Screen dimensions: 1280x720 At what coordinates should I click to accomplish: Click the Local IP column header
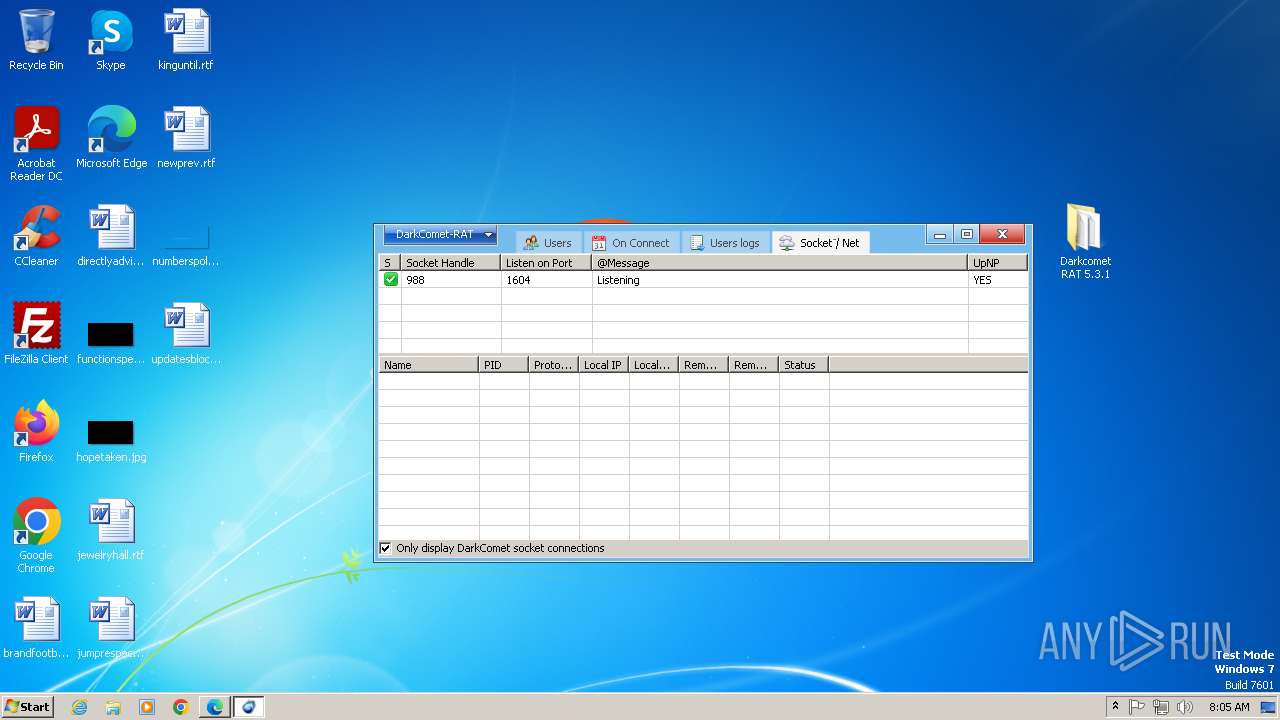tap(604, 365)
